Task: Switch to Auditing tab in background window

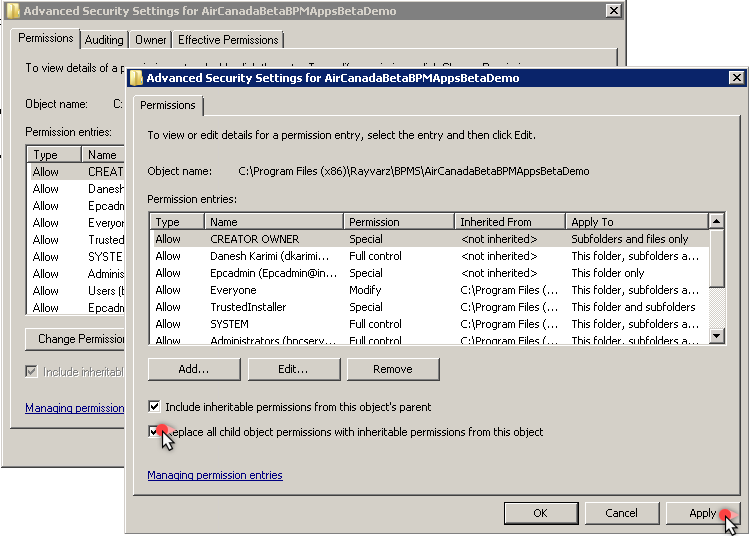Action: click(104, 40)
